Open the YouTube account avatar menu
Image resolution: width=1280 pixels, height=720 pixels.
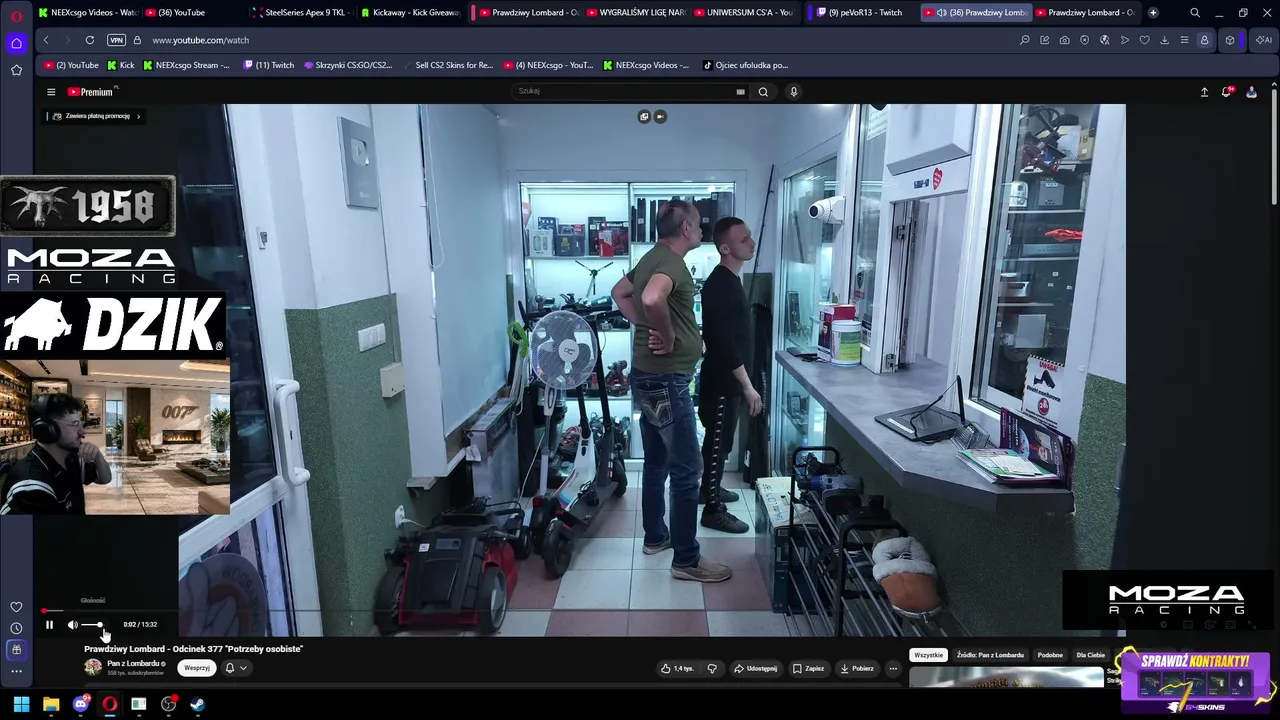click(x=1251, y=92)
